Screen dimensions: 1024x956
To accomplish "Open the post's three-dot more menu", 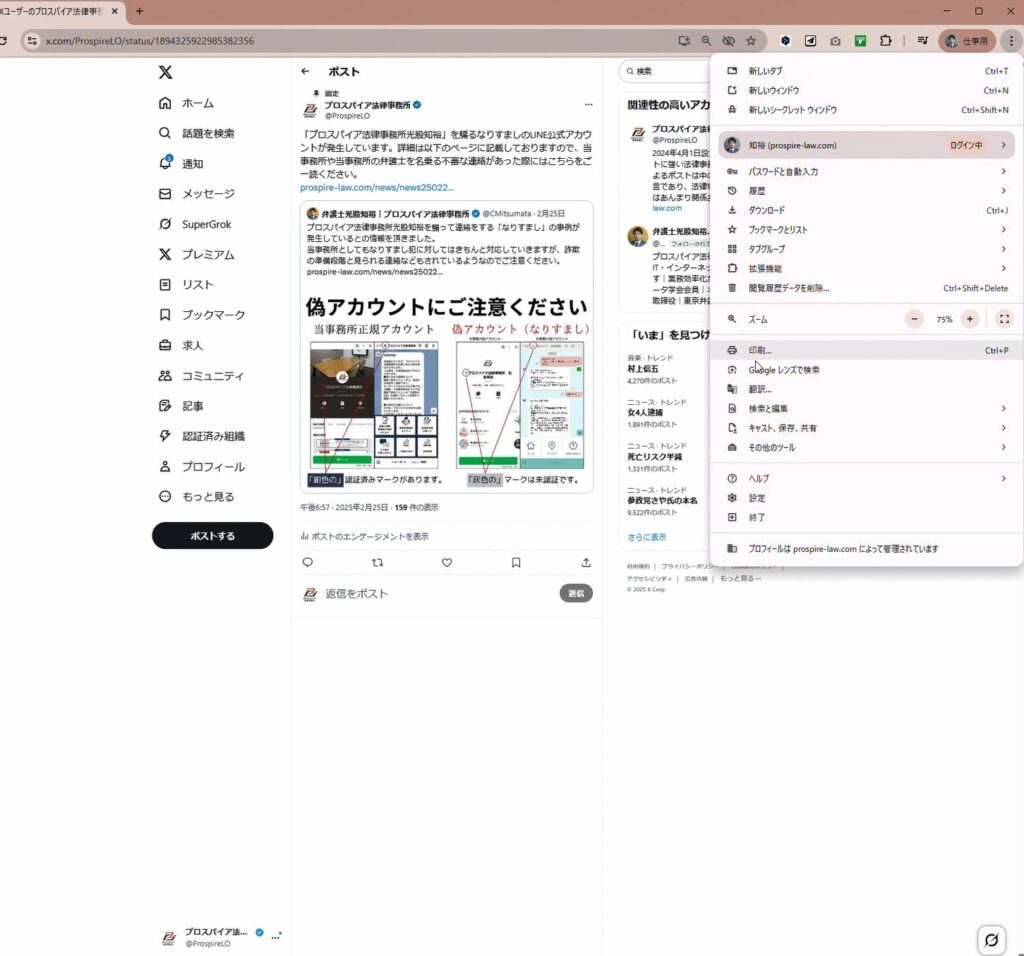I will [x=588, y=104].
